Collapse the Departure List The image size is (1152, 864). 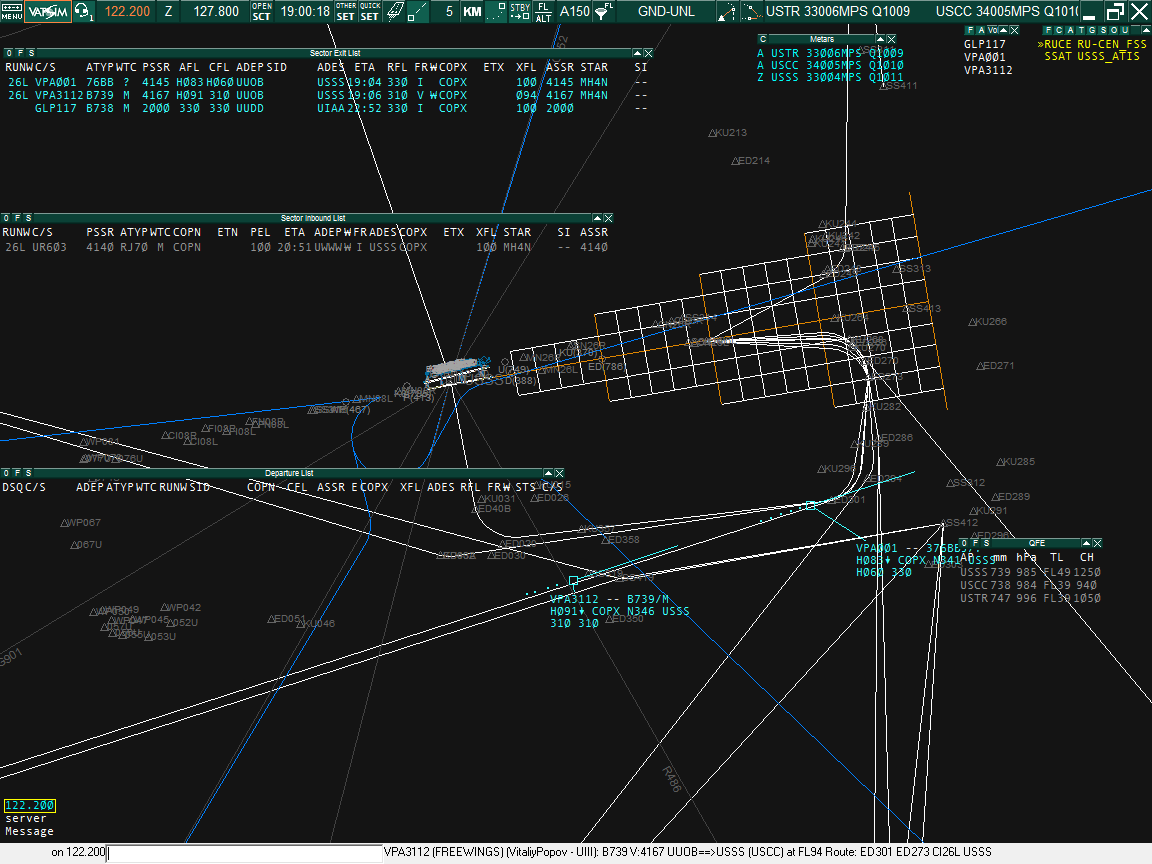coord(548,473)
